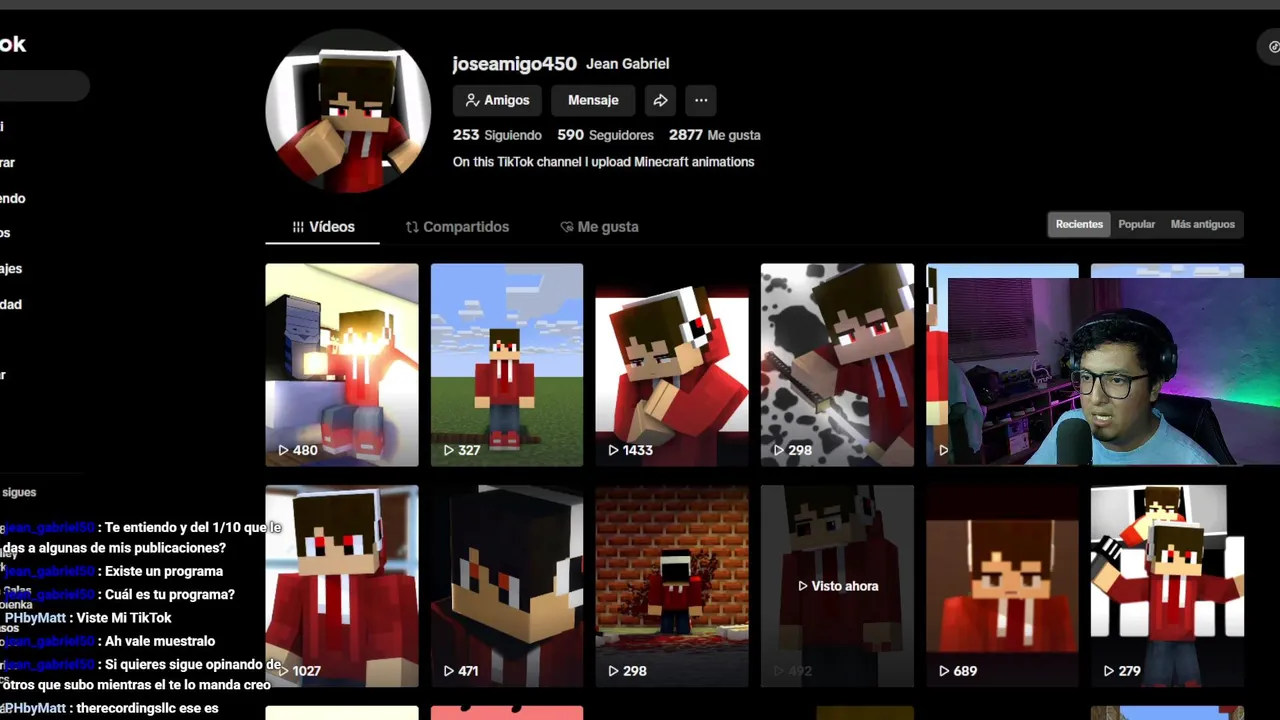Open 590 Seguidores followers list
This screenshot has height=720, width=1280.
tap(605, 135)
